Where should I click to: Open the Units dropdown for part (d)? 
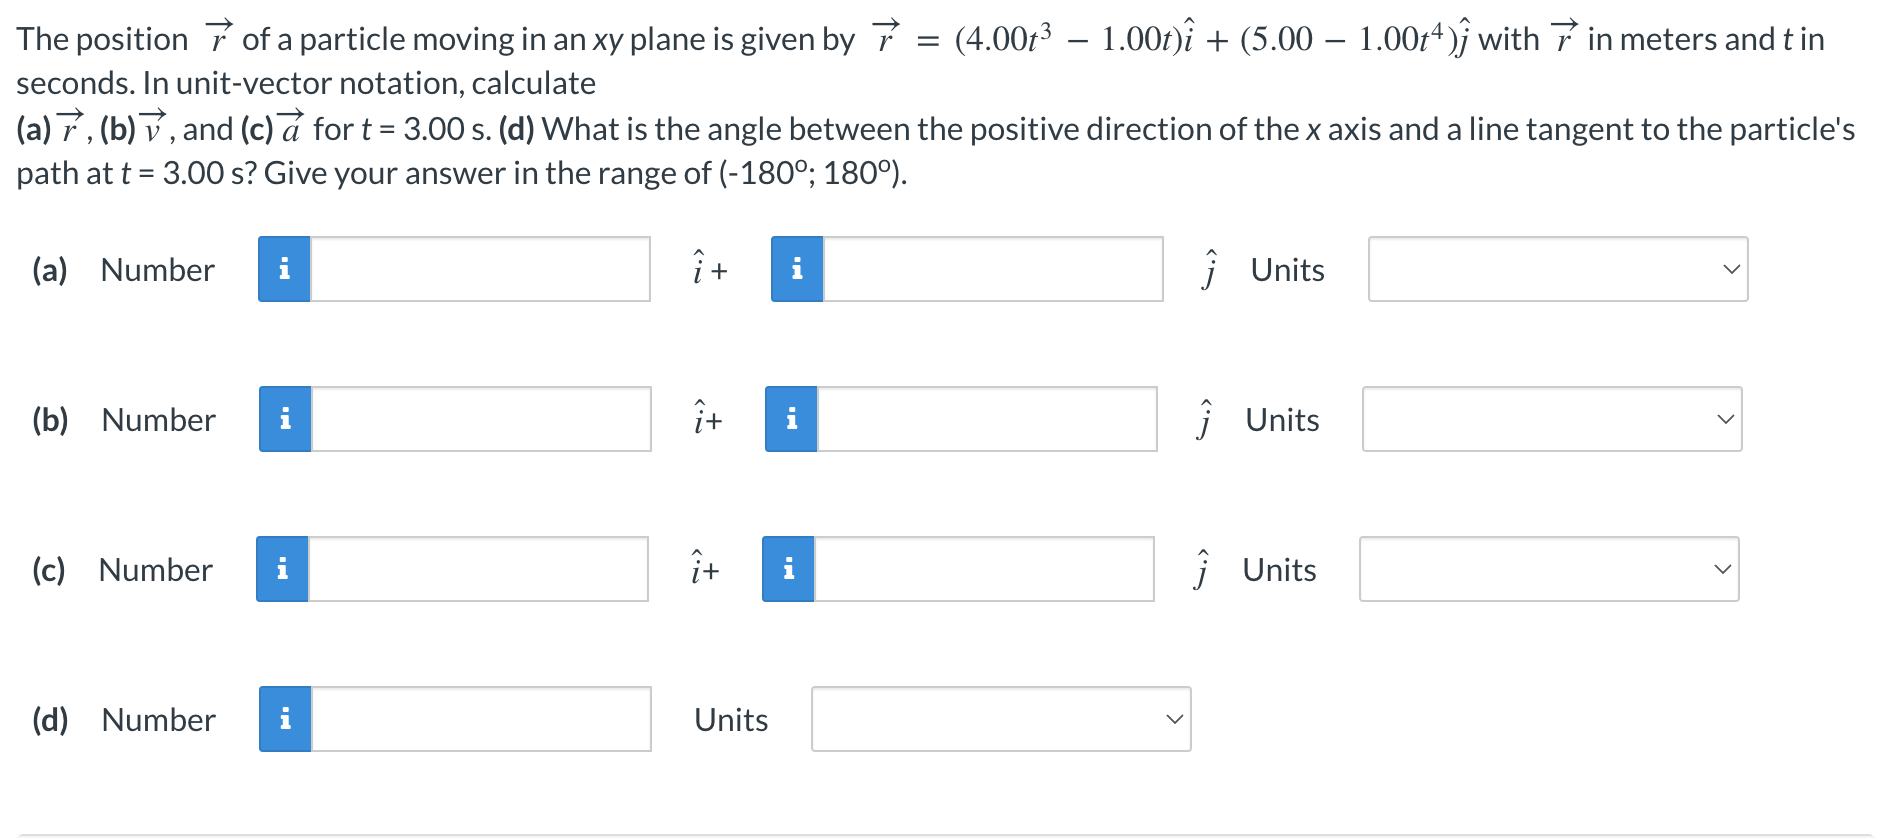point(1000,719)
